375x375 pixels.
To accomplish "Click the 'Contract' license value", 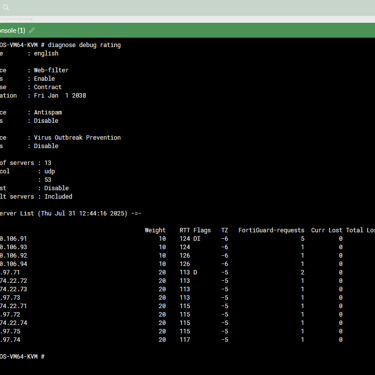I will point(48,87).
